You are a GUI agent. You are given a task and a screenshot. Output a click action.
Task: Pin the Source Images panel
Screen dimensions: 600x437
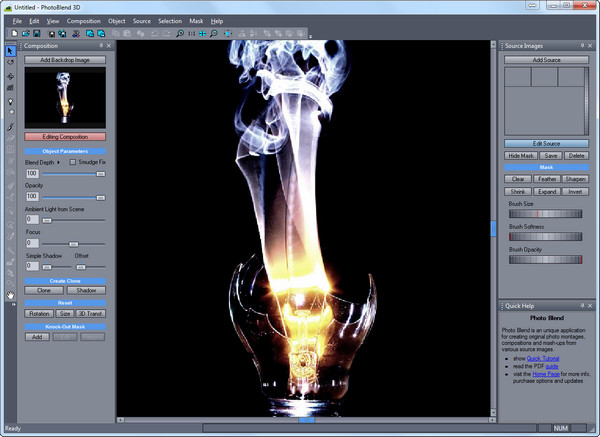(581, 46)
